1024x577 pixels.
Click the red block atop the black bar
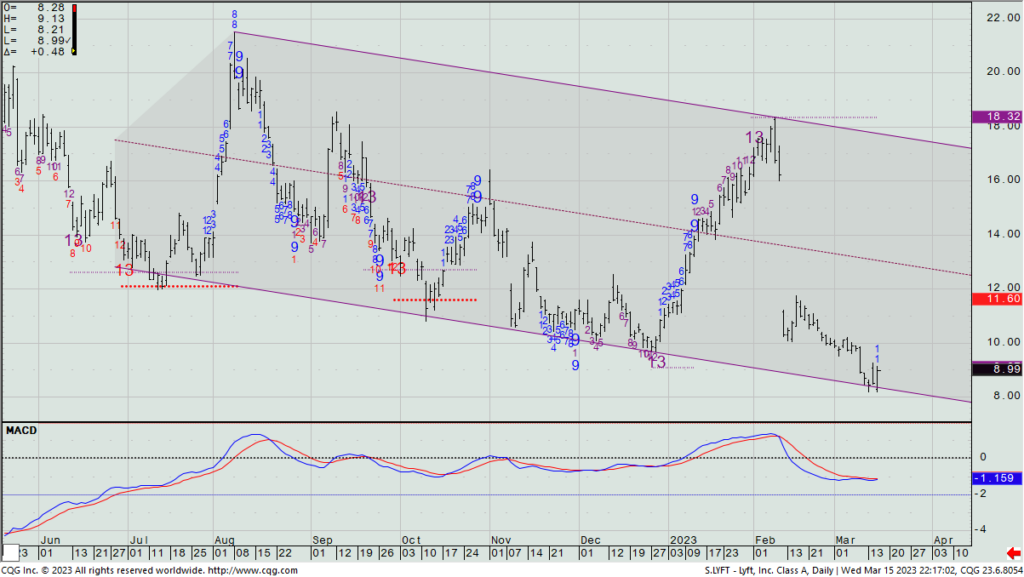point(75,9)
